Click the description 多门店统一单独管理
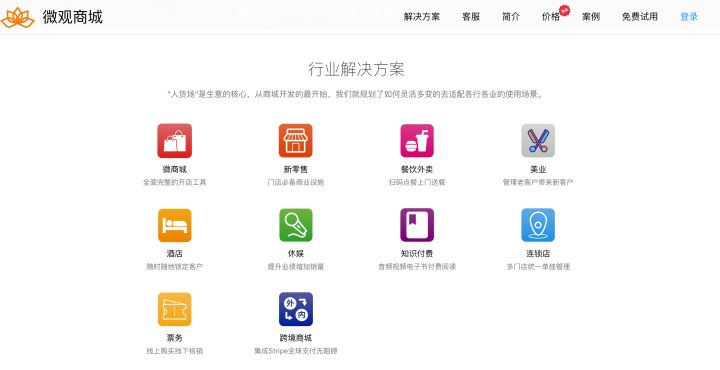Screen dimensions: 720x370 538,266
